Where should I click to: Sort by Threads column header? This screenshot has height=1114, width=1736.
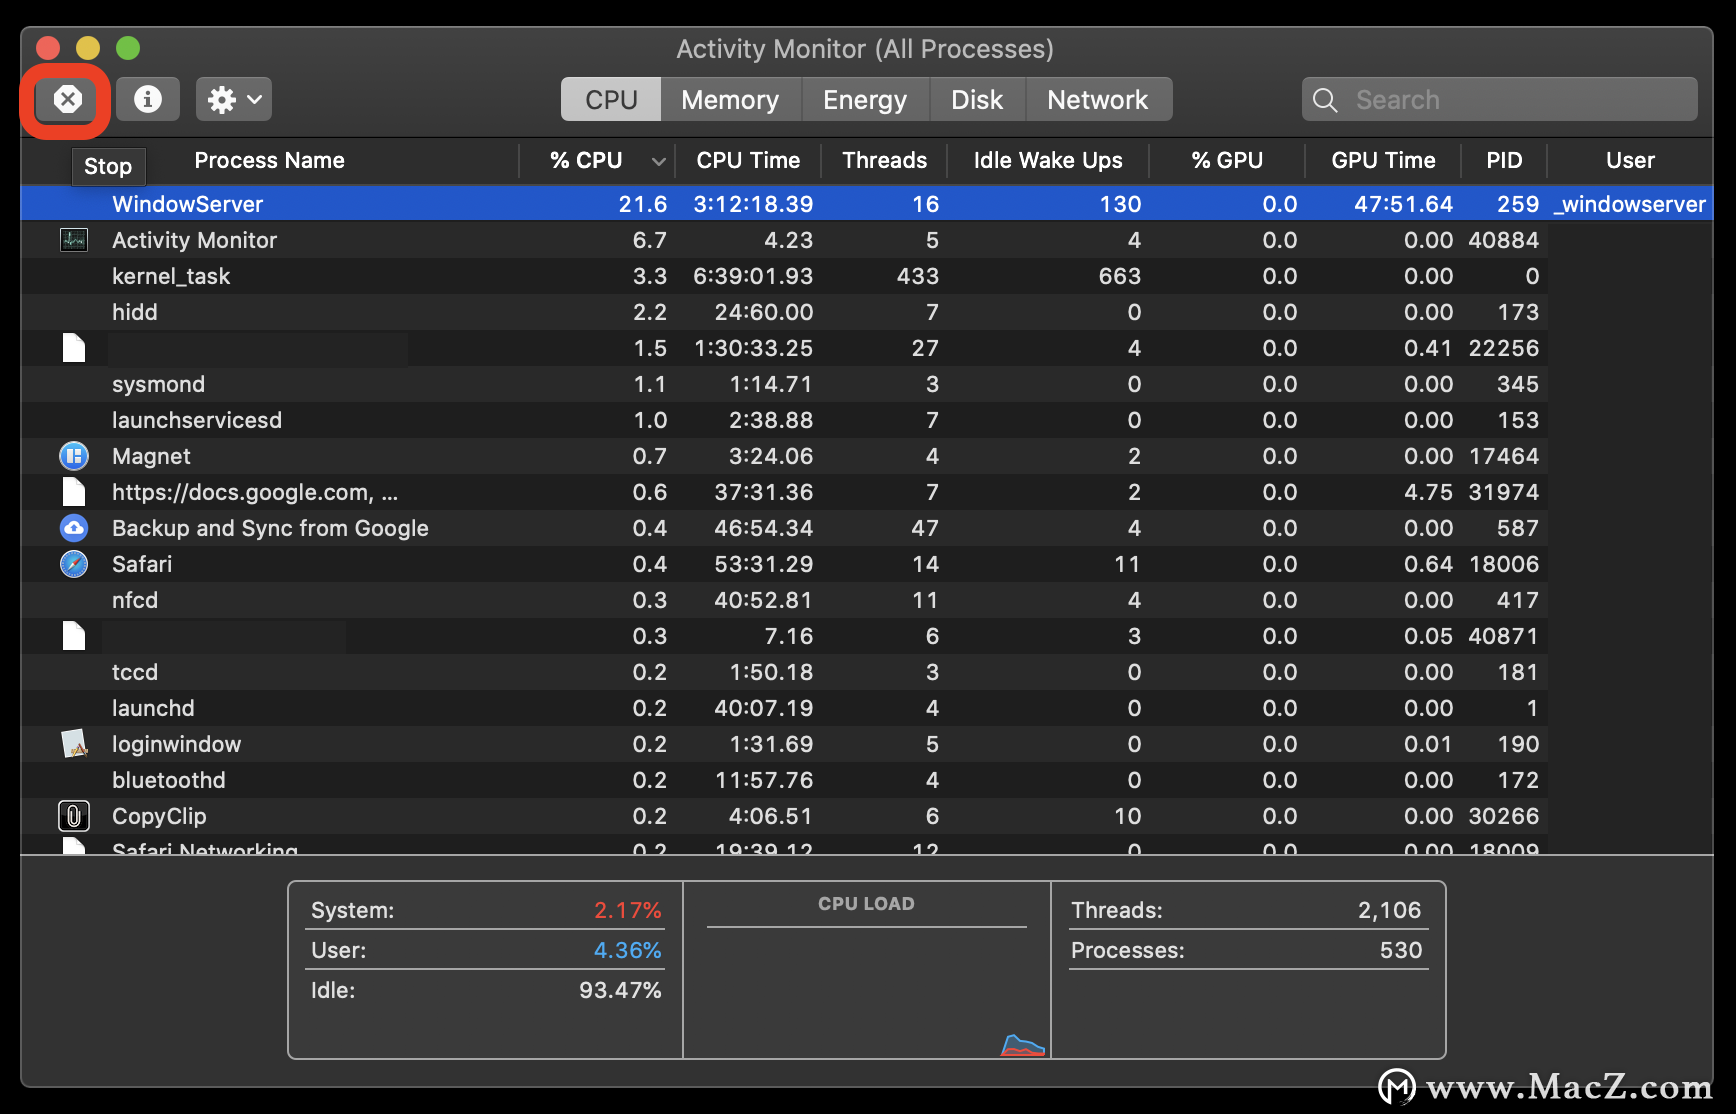pyautogui.click(x=884, y=160)
